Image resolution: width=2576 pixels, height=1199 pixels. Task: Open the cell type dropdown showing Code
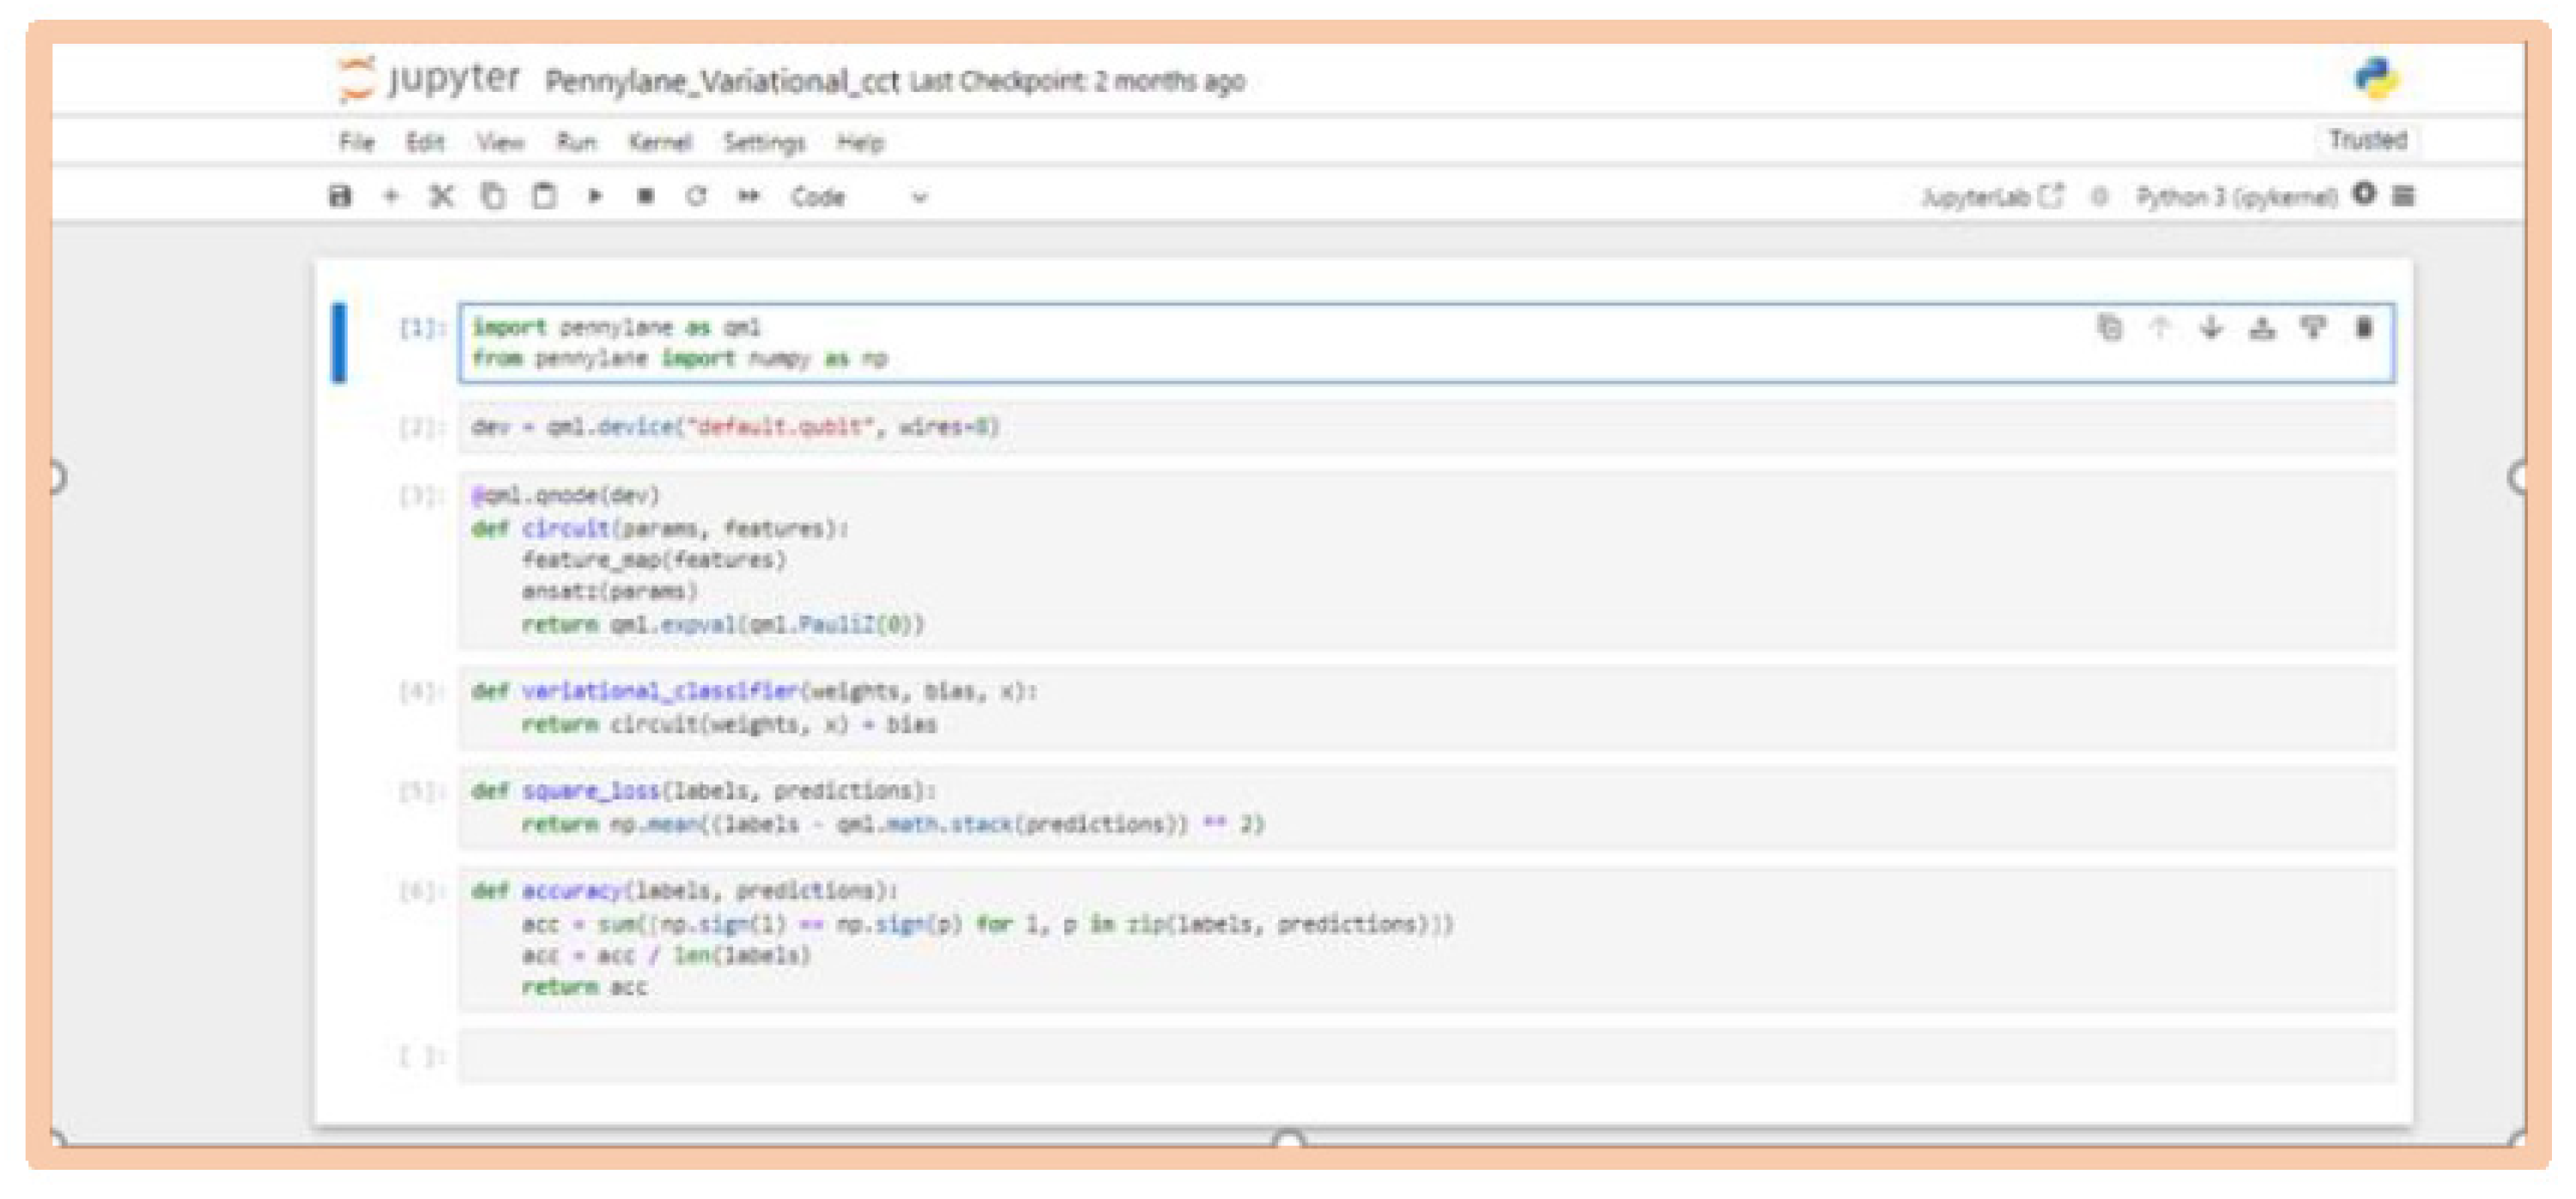click(x=860, y=197)
